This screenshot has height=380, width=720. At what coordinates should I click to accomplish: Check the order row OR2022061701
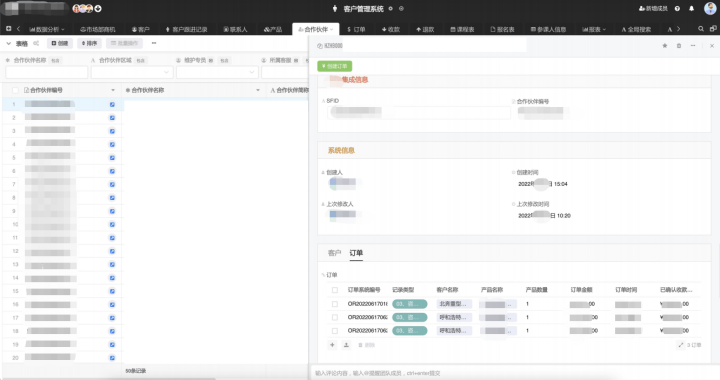click(335, 304)
